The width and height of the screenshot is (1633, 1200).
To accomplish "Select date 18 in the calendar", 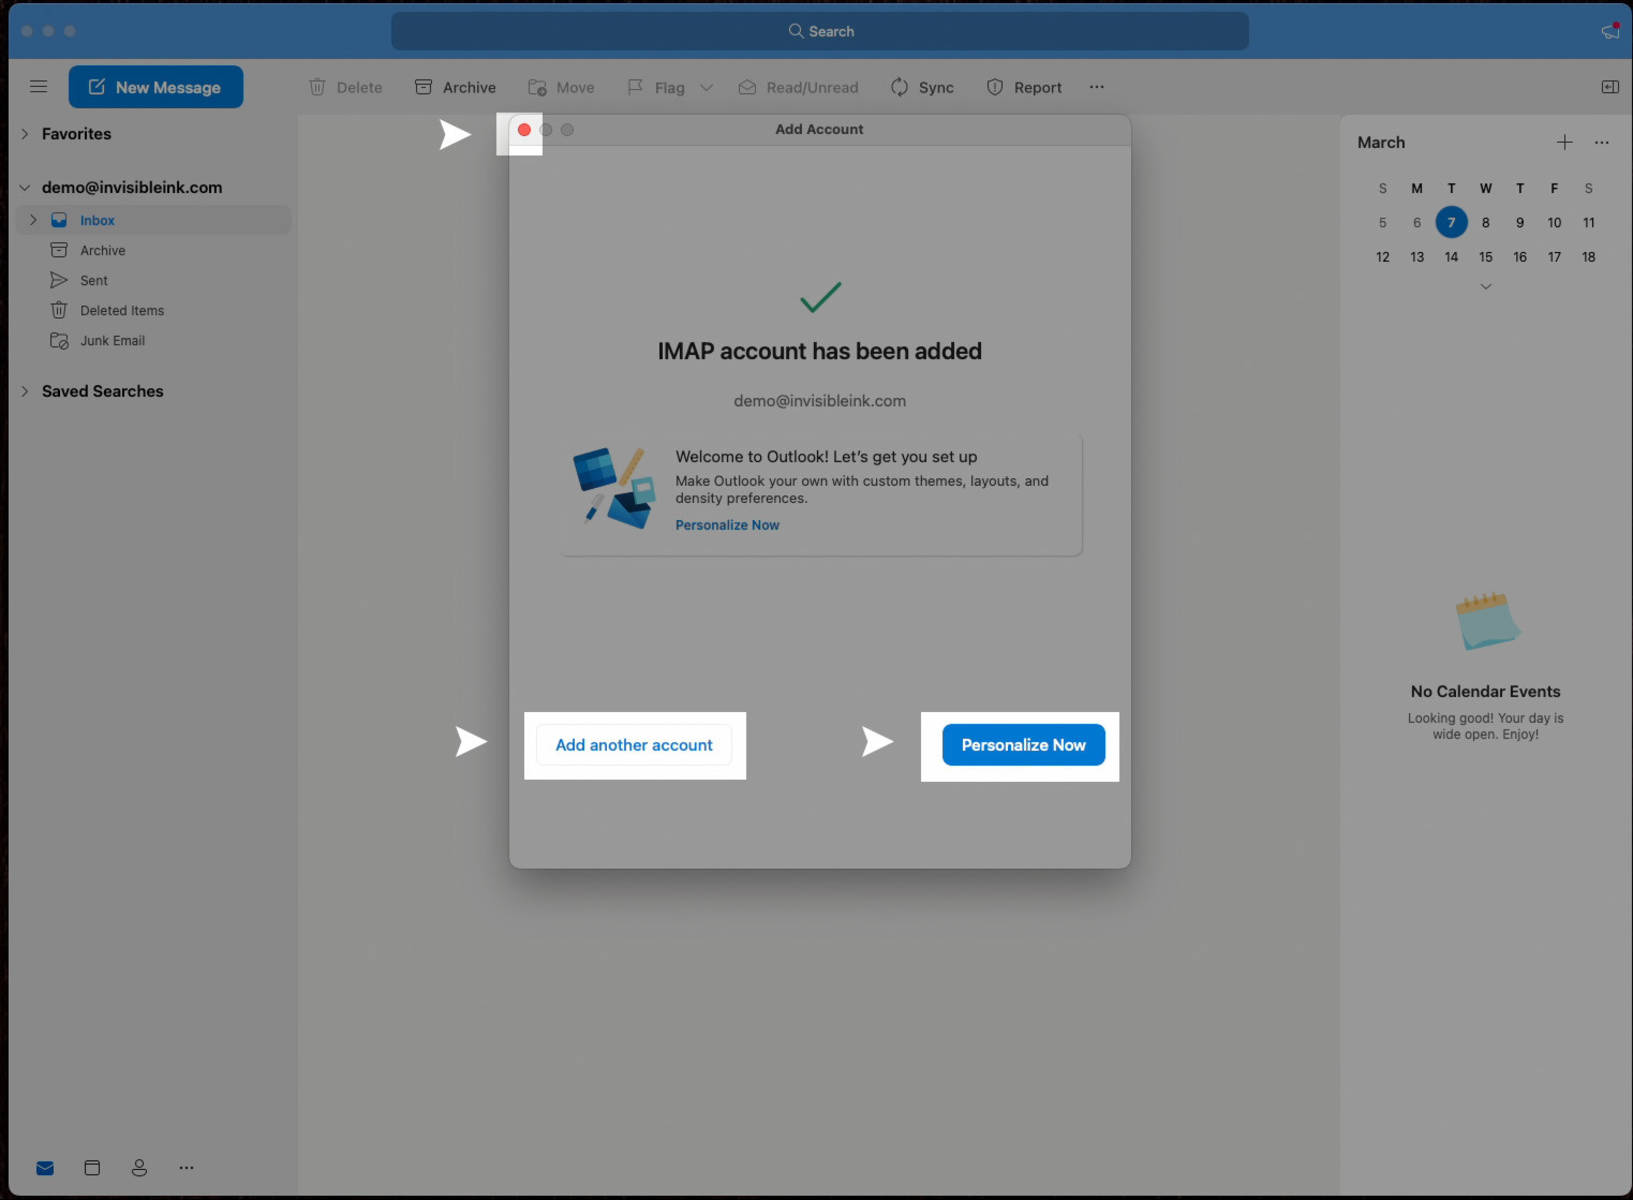I will 1588,257.
